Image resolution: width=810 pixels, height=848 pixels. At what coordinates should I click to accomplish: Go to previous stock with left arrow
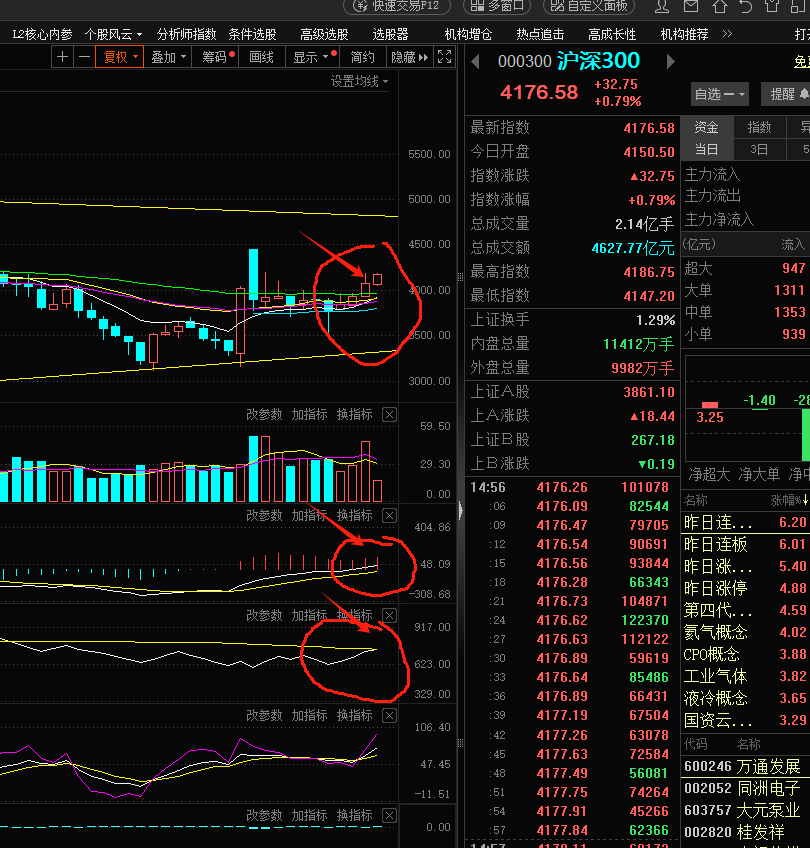coord(475,62)
